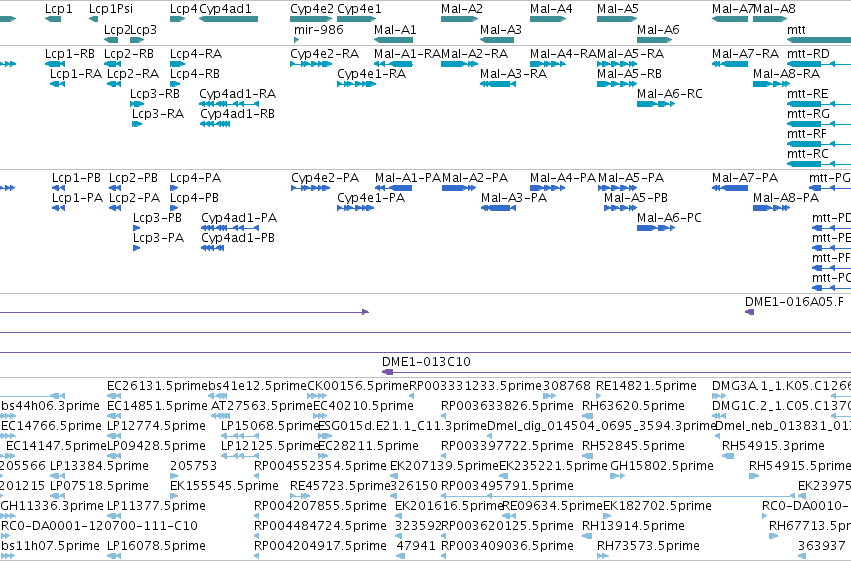
Task: Select the Lcp2-RA transcript
Action: coord(114,84)
